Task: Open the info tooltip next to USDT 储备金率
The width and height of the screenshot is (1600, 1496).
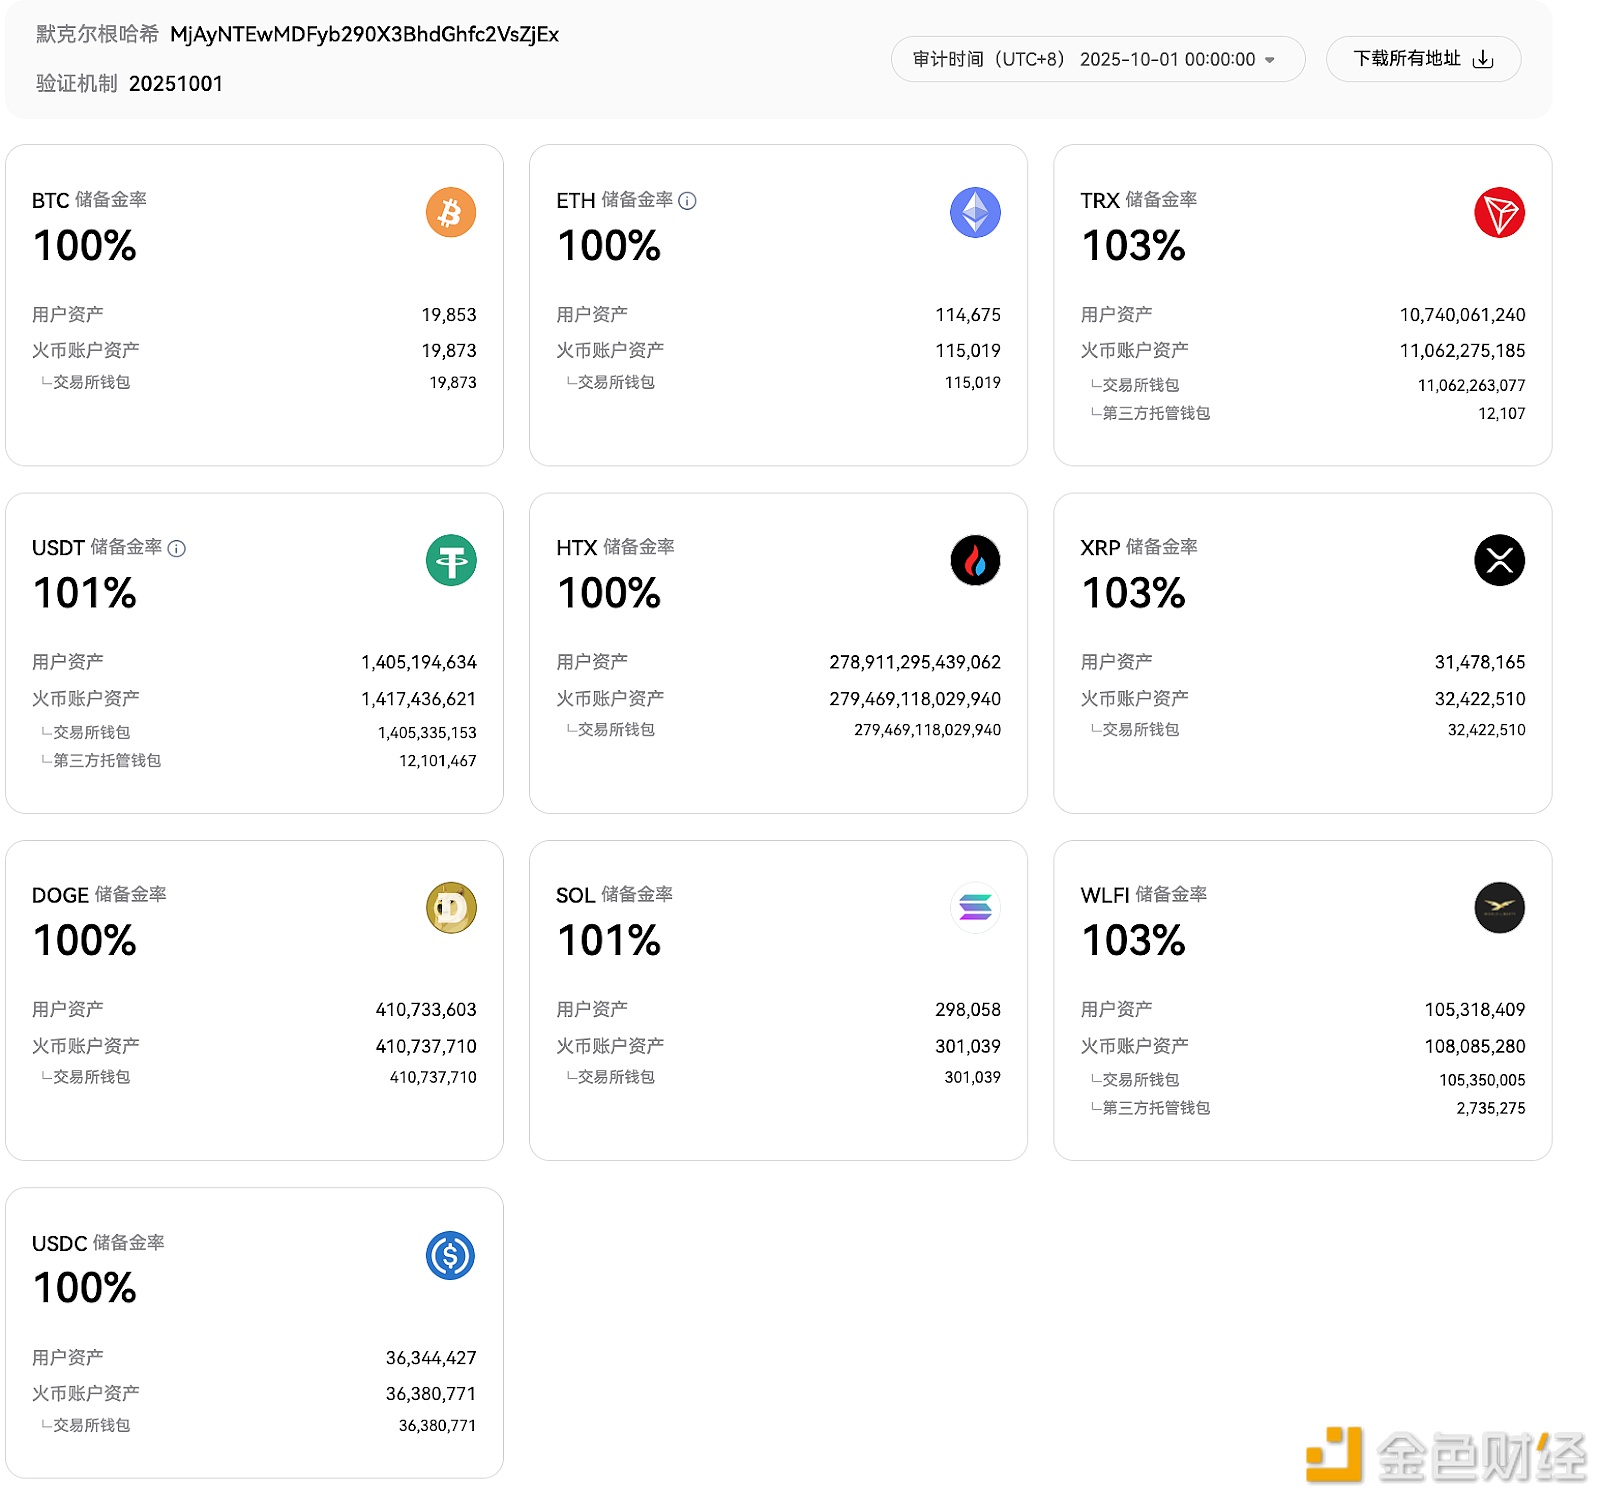Action: point(177,549)
